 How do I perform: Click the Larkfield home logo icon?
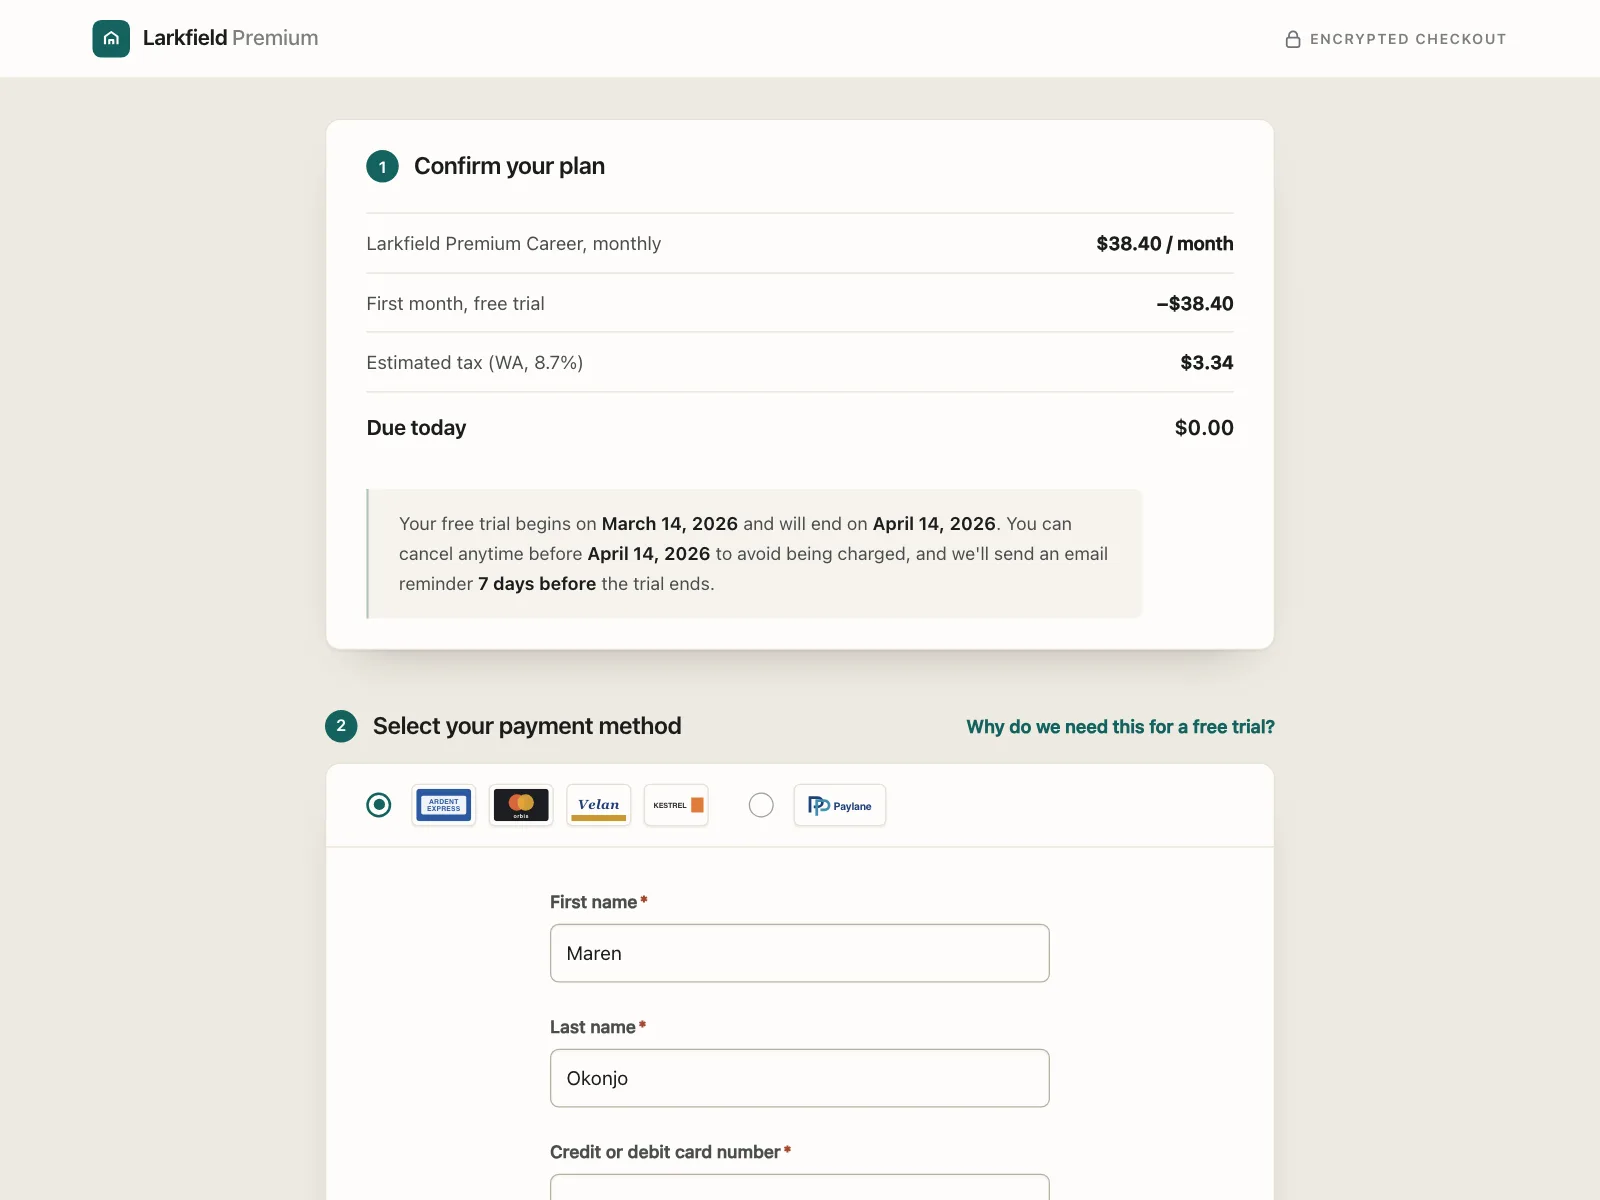(x=111, y=39)
